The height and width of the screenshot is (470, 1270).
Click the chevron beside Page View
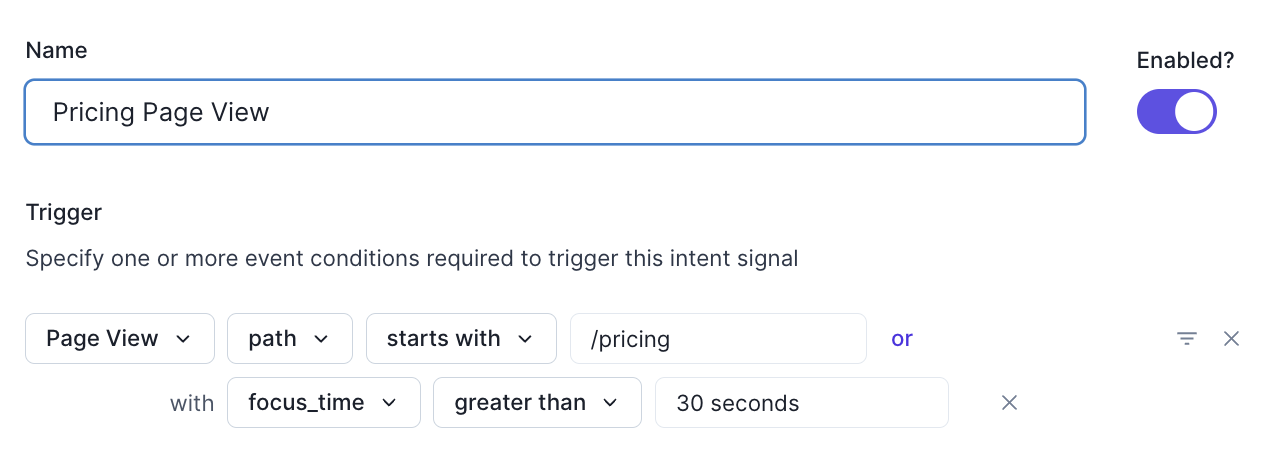coord(183,339)
